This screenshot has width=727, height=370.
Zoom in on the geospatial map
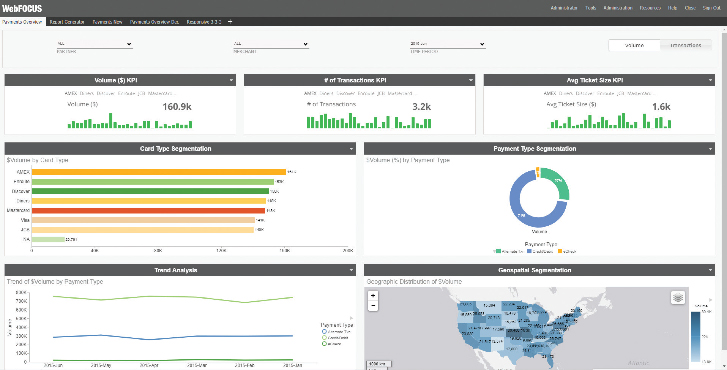pyautogui.click(x=373, y=295)
